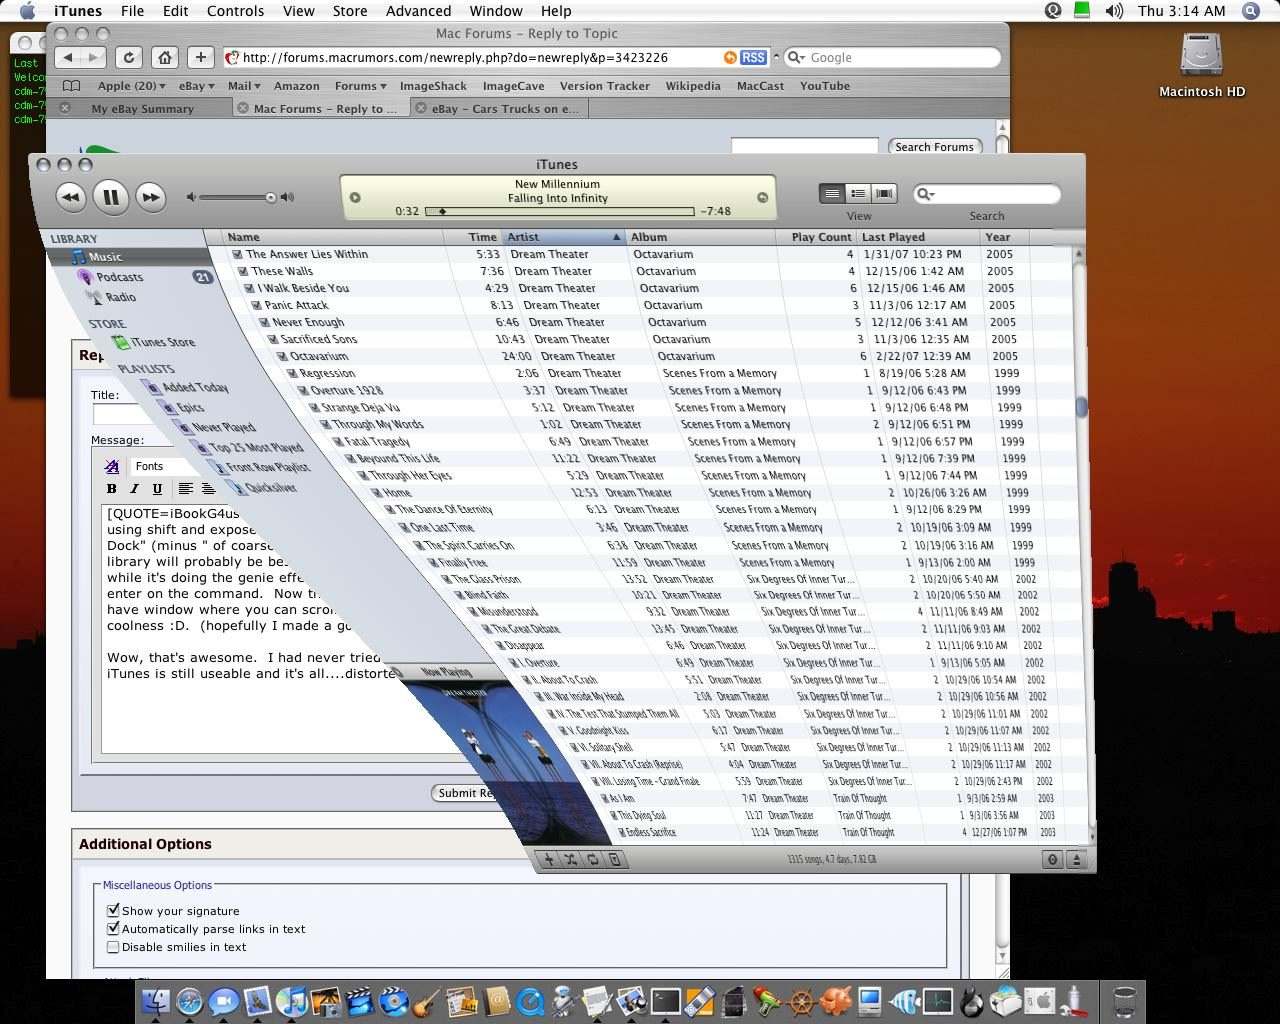Go back in Safari

pos(67,58)
